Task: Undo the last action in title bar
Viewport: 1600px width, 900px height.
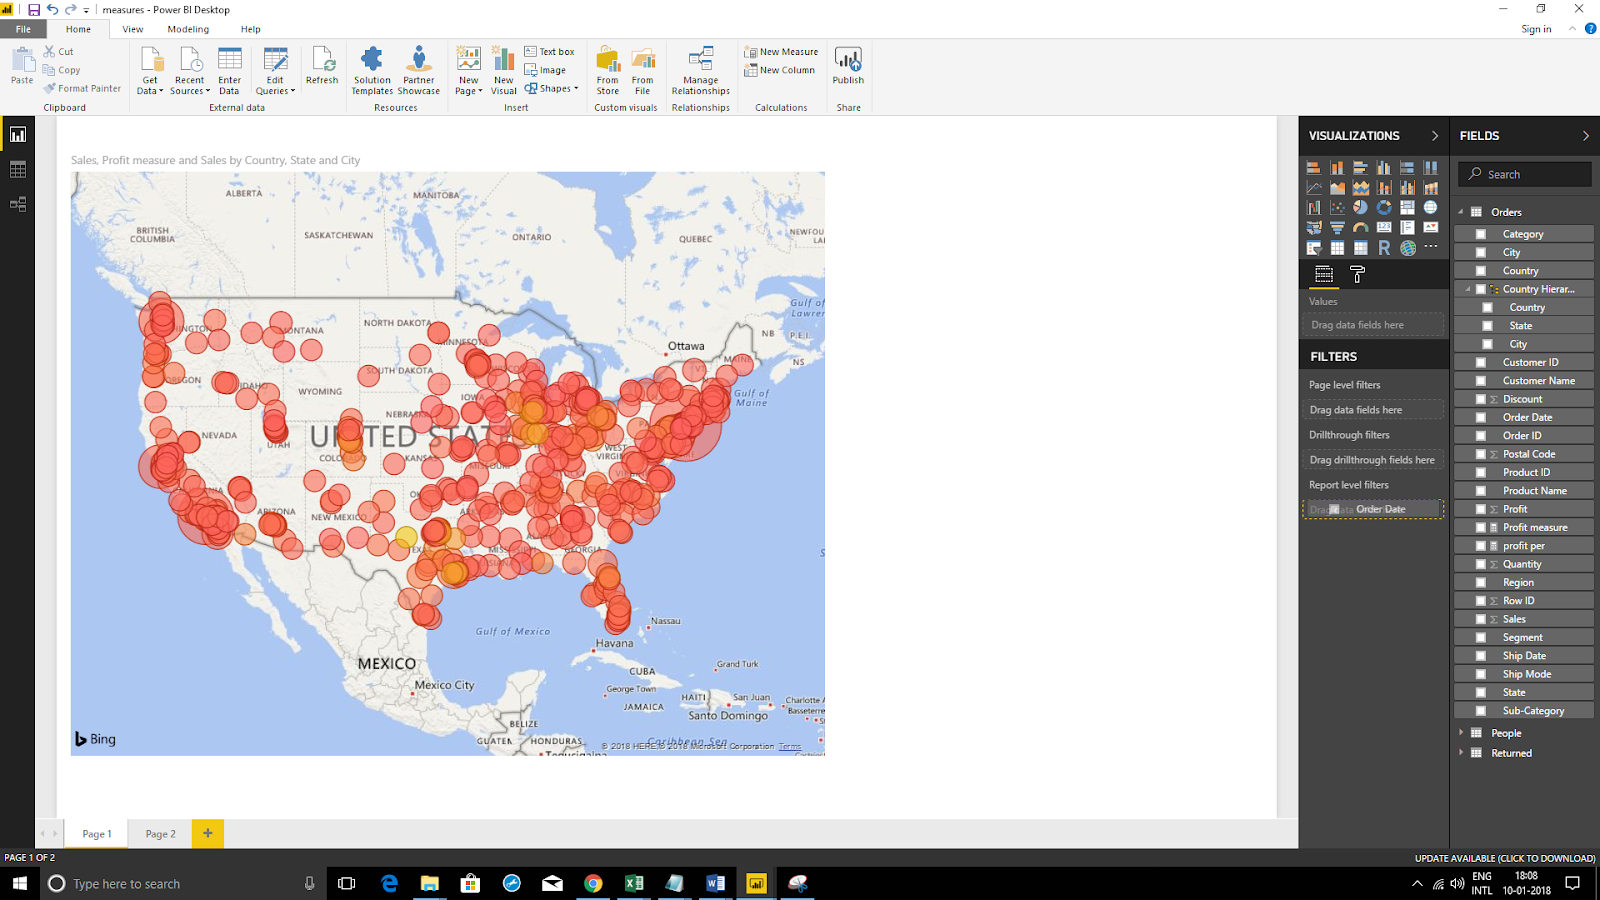Action: pos(52,9)
